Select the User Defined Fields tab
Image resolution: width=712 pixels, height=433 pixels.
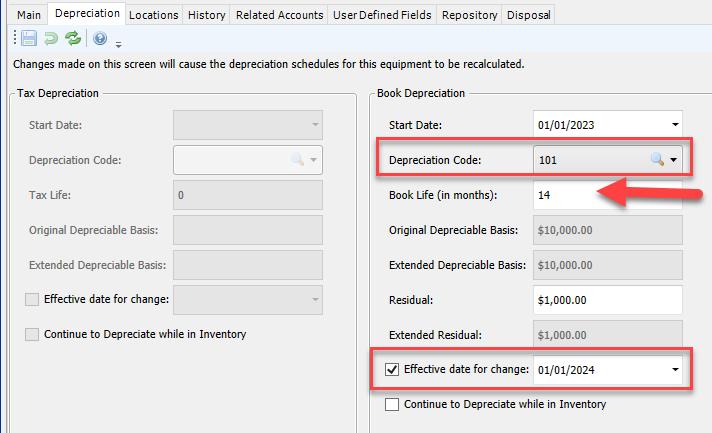tap(382, 15)
